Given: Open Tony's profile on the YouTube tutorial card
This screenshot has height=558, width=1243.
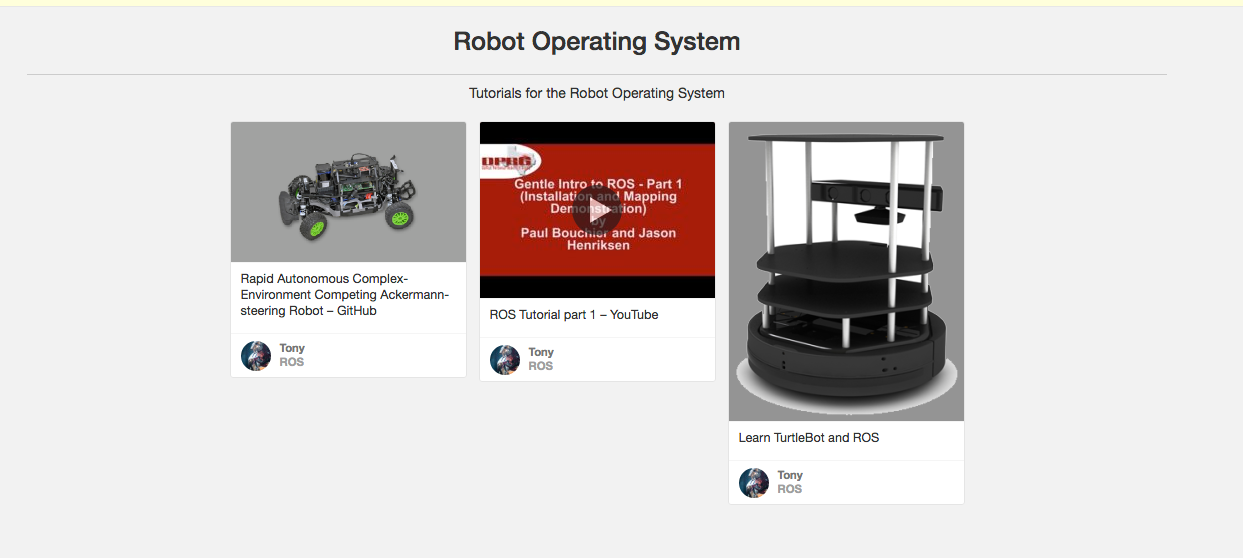Looking at the screenshot, I should pos(541,352).
